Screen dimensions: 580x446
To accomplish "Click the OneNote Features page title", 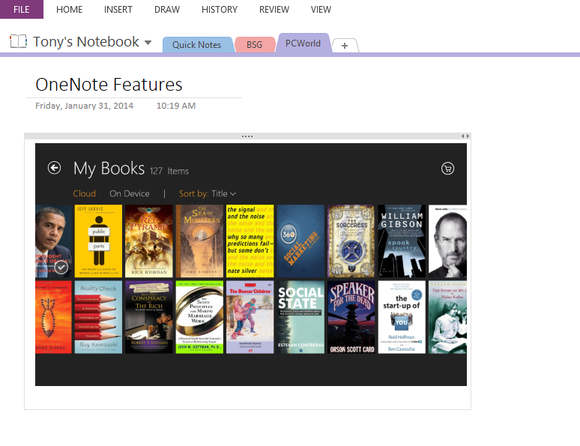I will pyautogui.click(x=109, y=85).
